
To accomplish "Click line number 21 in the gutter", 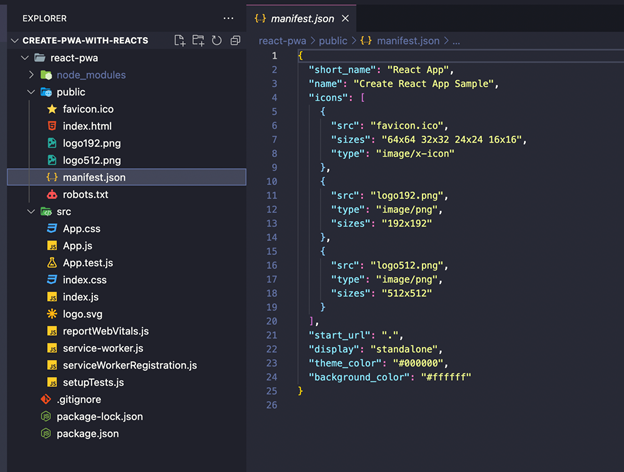I will 272,334.
